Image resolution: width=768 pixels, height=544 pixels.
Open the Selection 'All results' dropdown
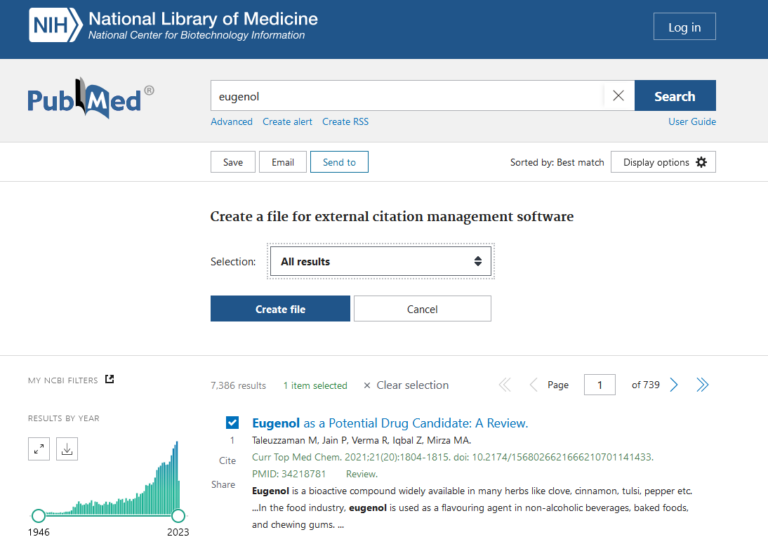coord(380,262)
